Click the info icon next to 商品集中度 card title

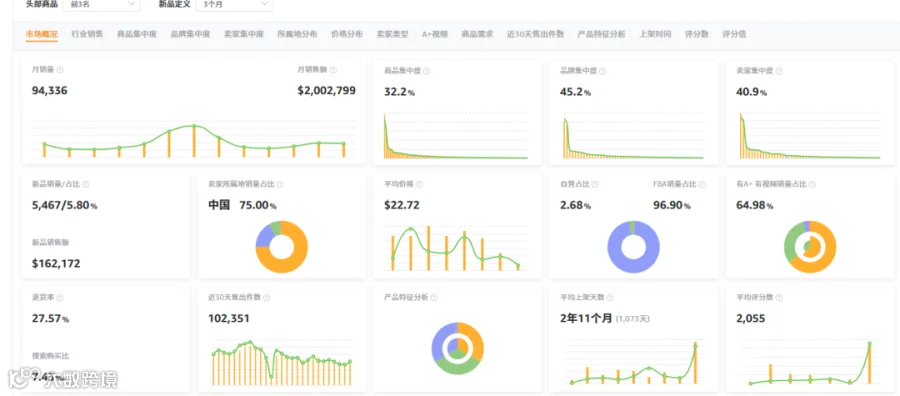pyautogui.click(x=426, y=71)
